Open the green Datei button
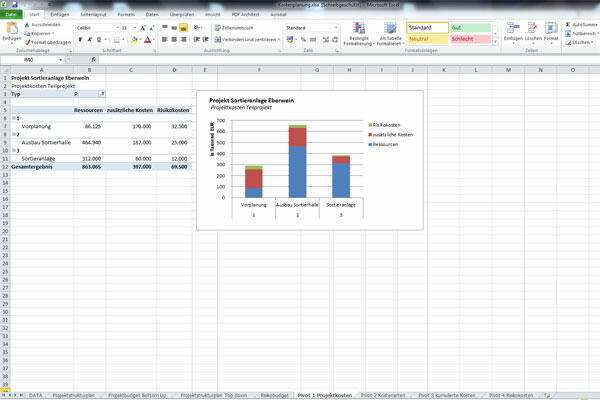Image resolution: width=600 pixels, height=400 pixels. pos(11,15)
